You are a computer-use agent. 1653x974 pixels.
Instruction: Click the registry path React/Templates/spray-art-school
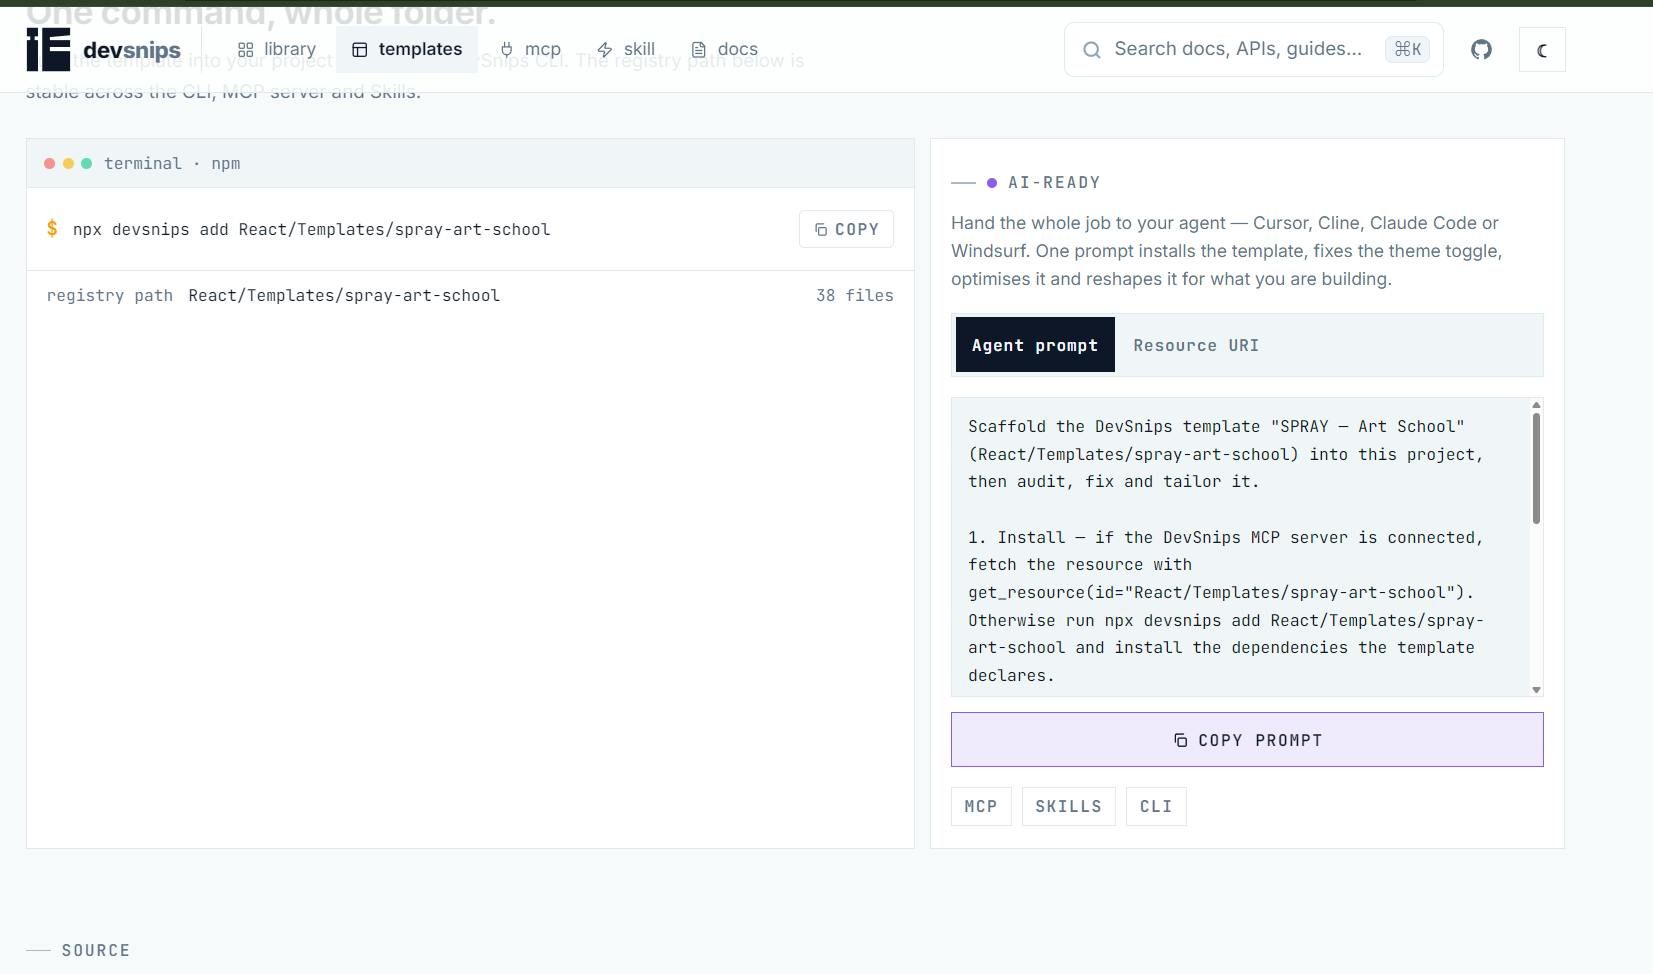344,295
